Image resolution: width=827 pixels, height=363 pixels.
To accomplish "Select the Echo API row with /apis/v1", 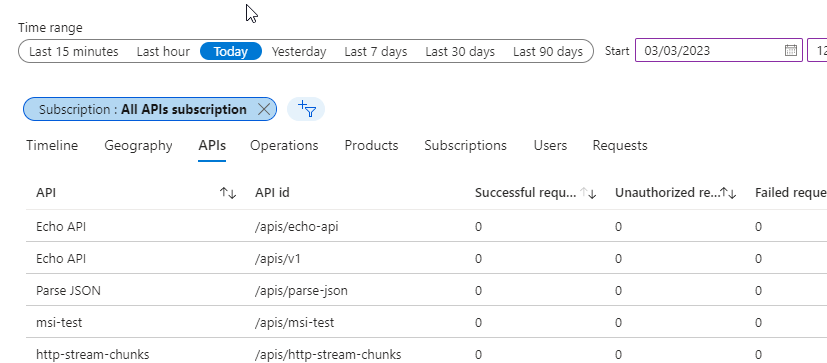I will pos(426,259).
